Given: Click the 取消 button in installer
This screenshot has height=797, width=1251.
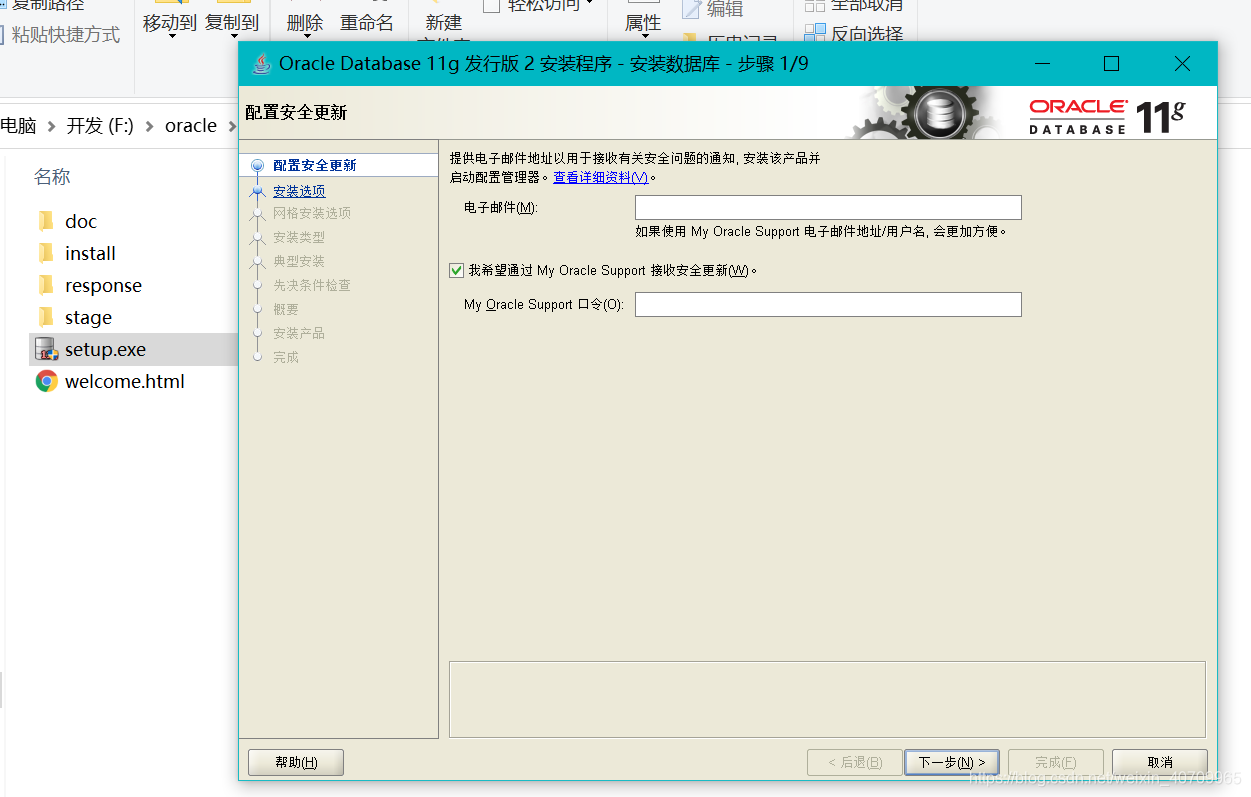Looking at the screenshot, I should point(1160,762).
